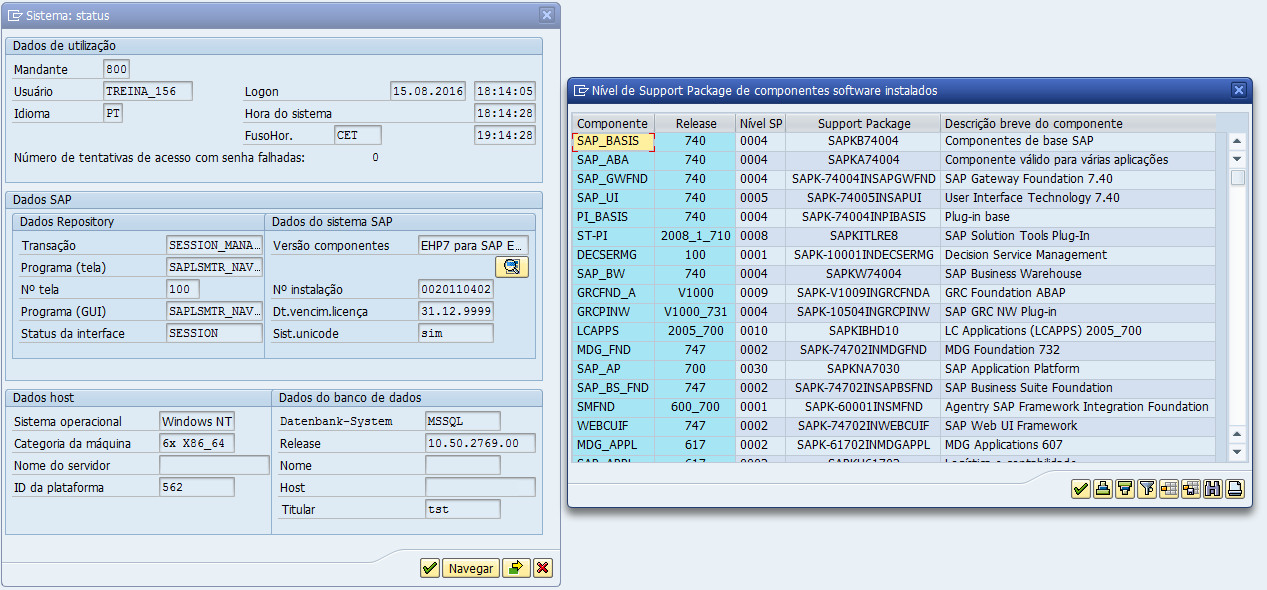1267x590 pixels.
Task: Select the SMFND component cell
Action: tap(613, 407)
